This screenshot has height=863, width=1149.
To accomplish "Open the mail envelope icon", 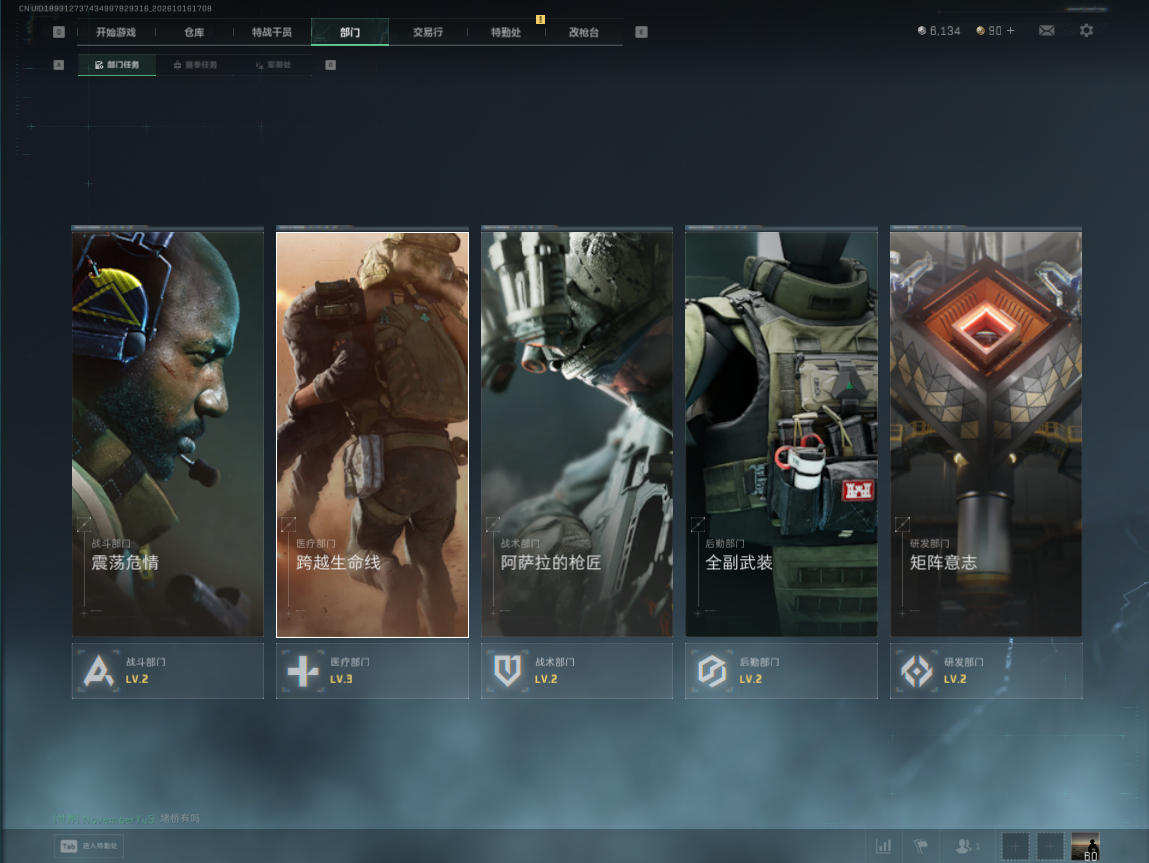I will pyautogui.click(x=1046, y=31).
